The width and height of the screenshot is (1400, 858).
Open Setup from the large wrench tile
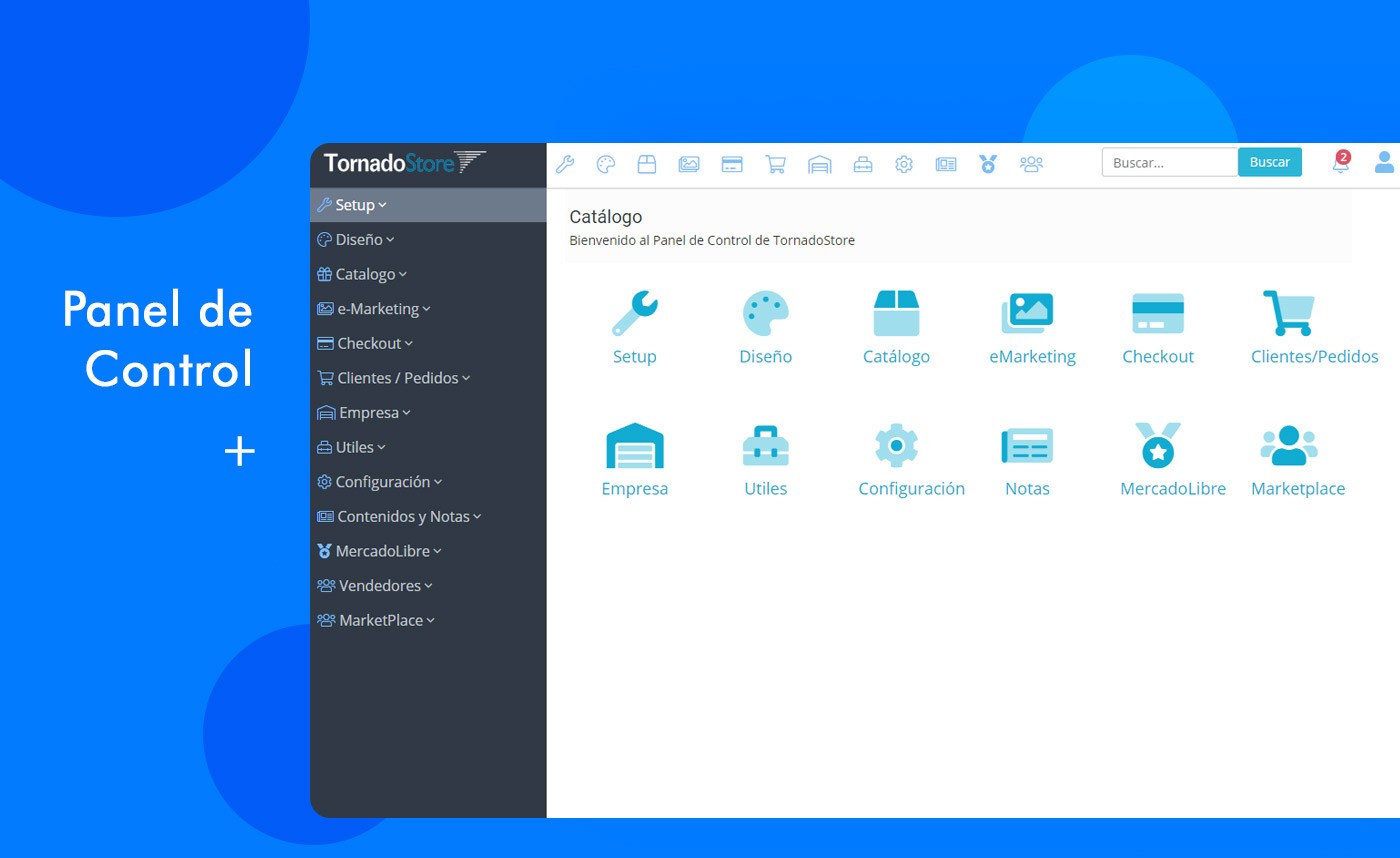635,328
